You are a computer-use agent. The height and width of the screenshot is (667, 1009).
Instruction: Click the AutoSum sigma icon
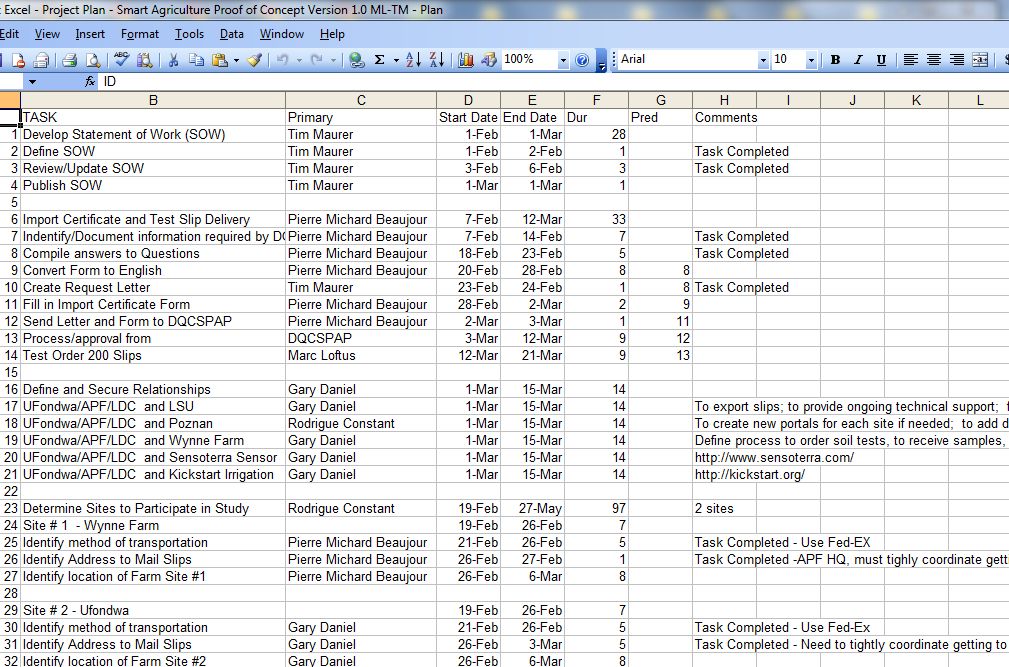pyautogui.click(x=380, y=60)
